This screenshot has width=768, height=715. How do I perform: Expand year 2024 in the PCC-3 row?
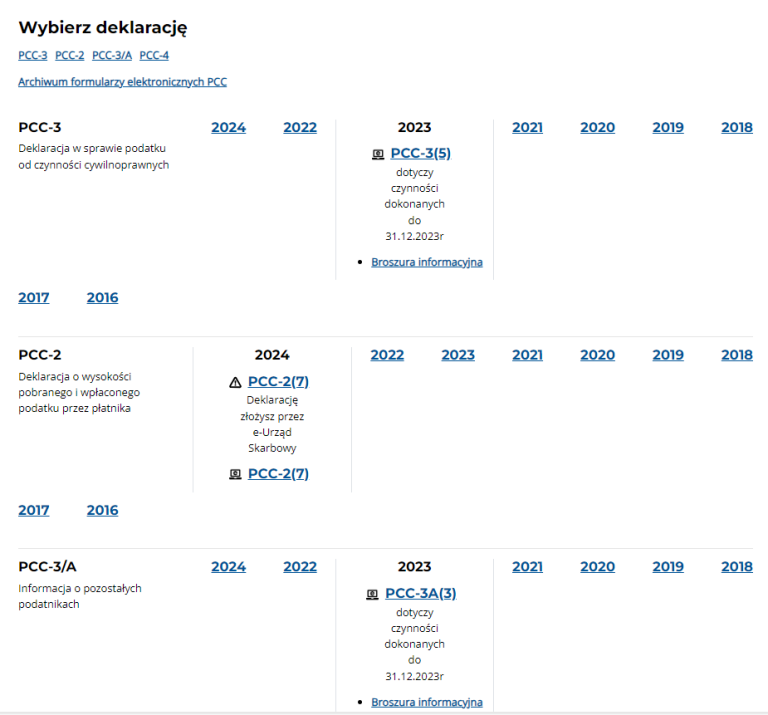[228, 127]
